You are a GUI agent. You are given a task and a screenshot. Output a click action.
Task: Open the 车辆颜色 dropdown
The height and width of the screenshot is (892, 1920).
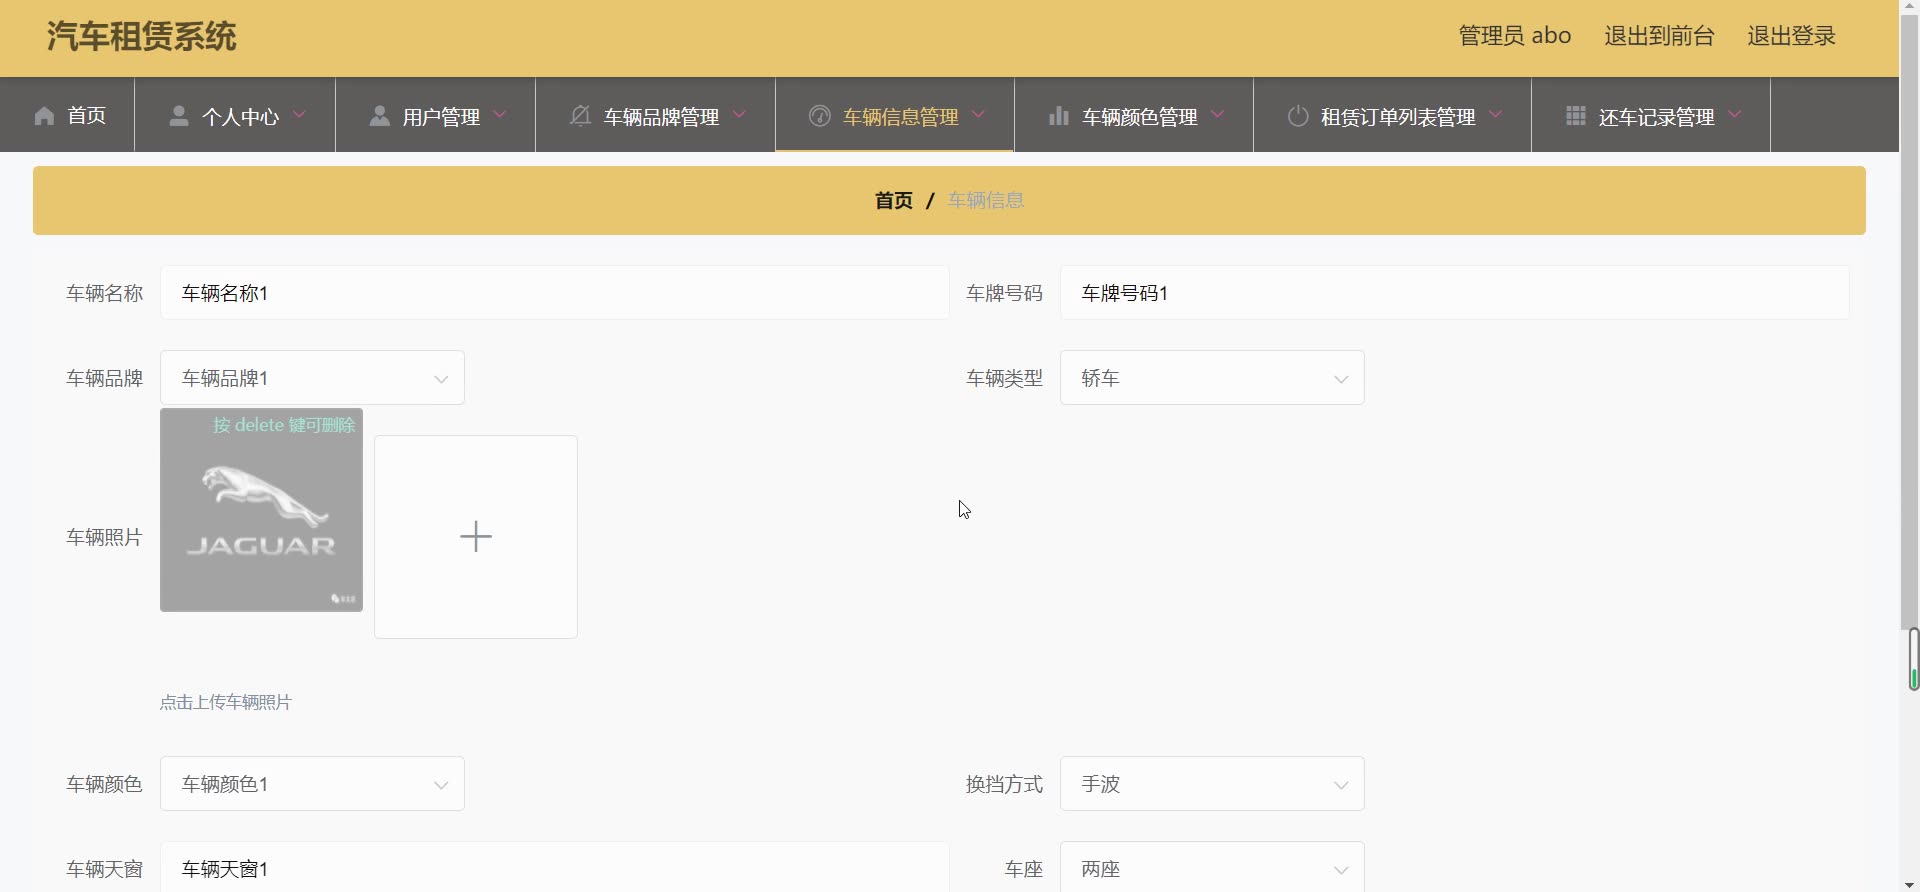coord(312,784)
